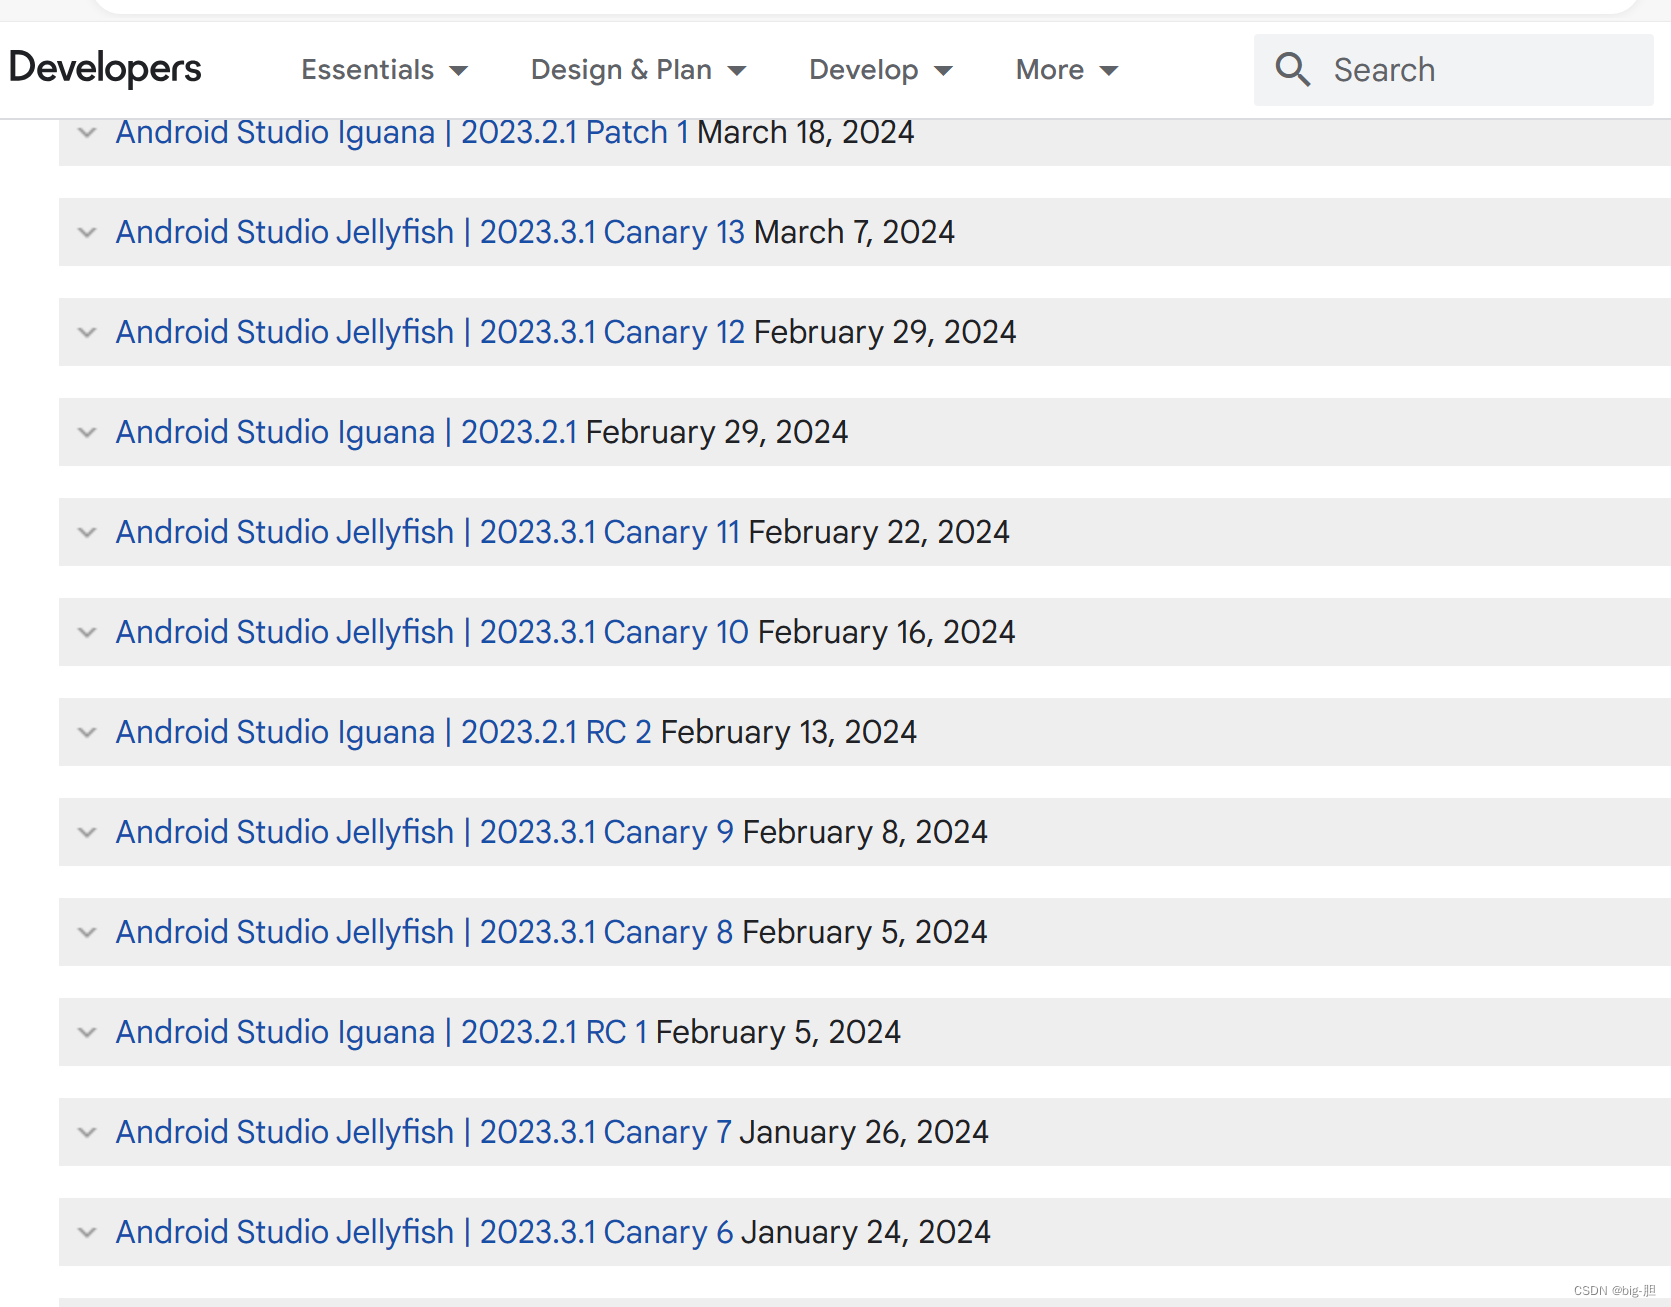
Task: Open Jellyfish 2023.3.1 Canary 13 link
Action: click(x=430, y=232)
